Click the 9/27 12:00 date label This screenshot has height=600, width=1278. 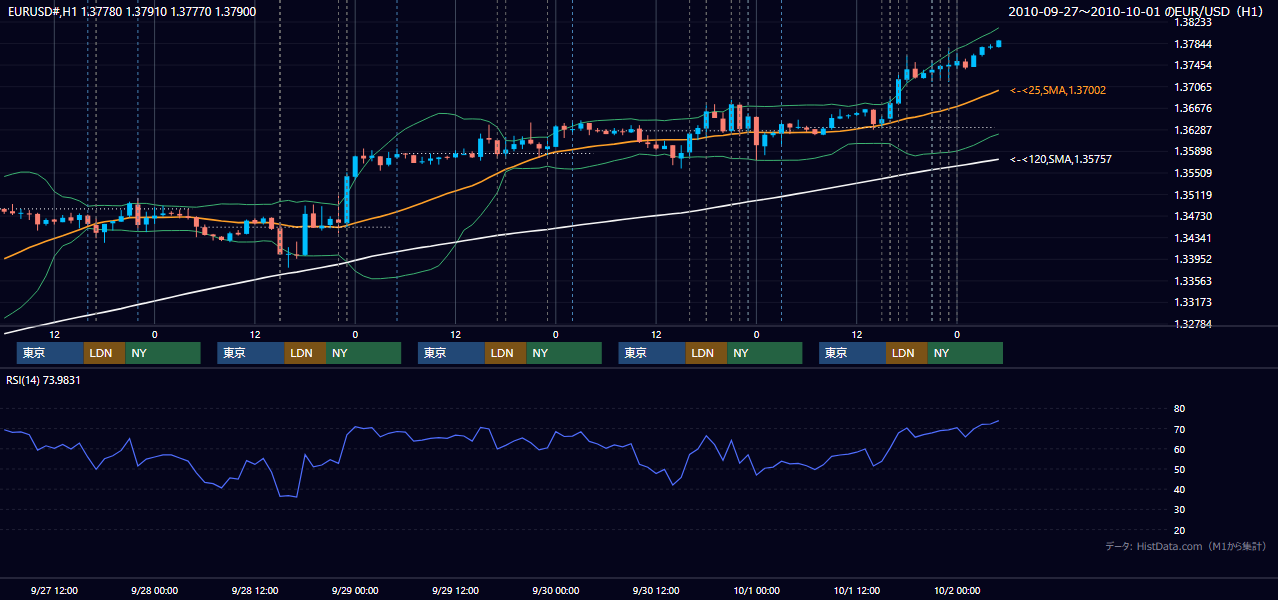pyautogui.click(x=54, y=590)
